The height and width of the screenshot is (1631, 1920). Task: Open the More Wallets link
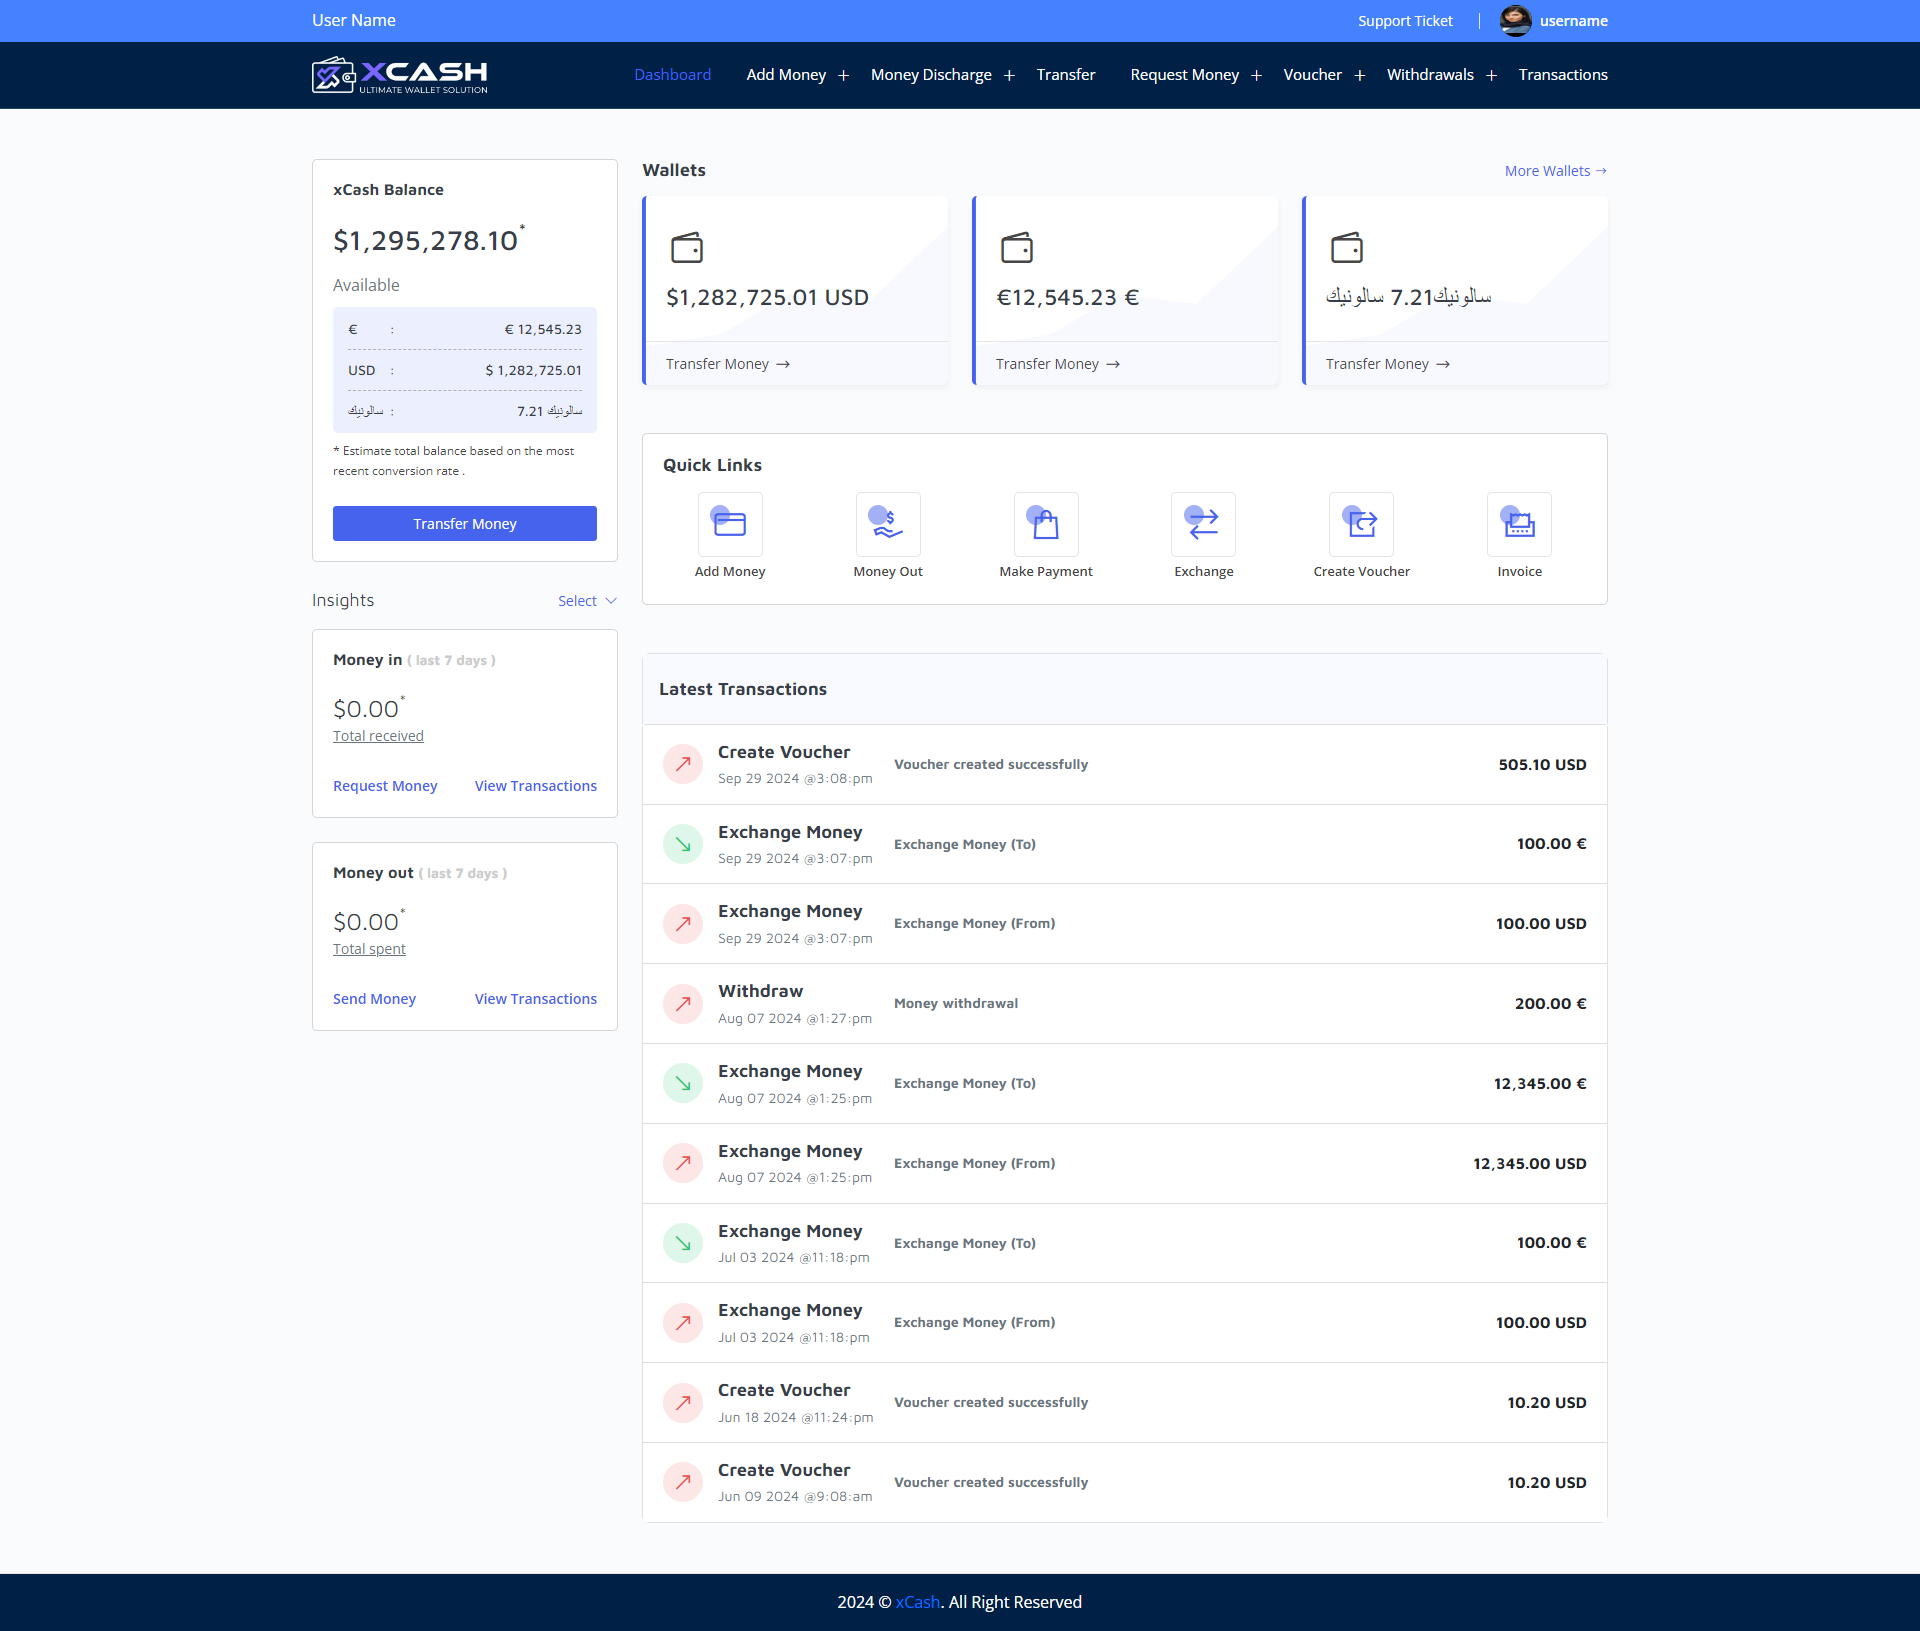pos(1554,170)
